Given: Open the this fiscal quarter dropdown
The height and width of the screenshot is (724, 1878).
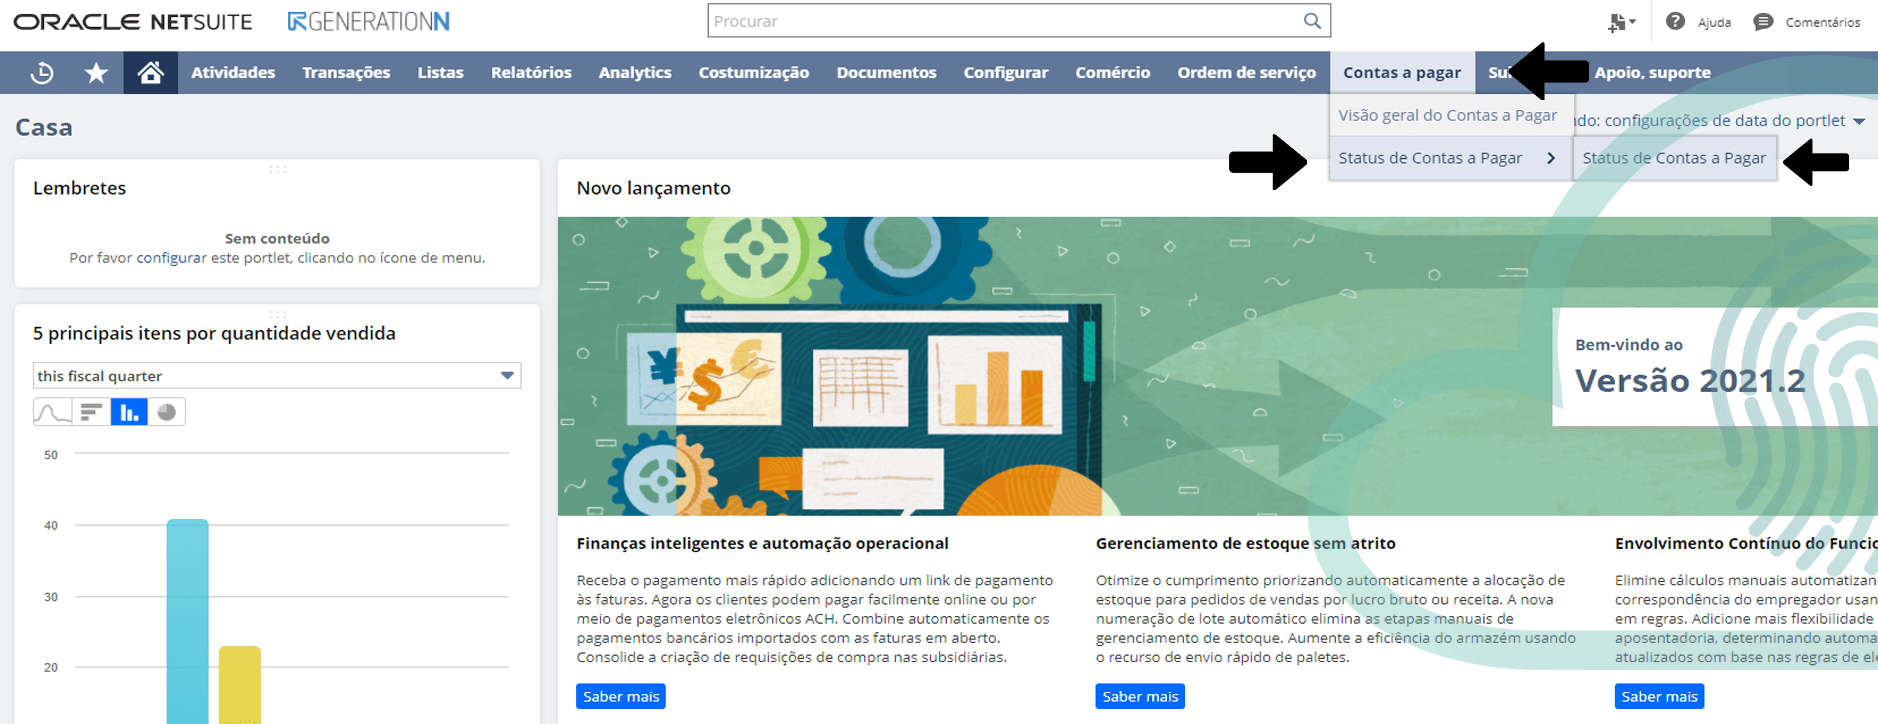Looking at the screenshot, I should point(277,375).
